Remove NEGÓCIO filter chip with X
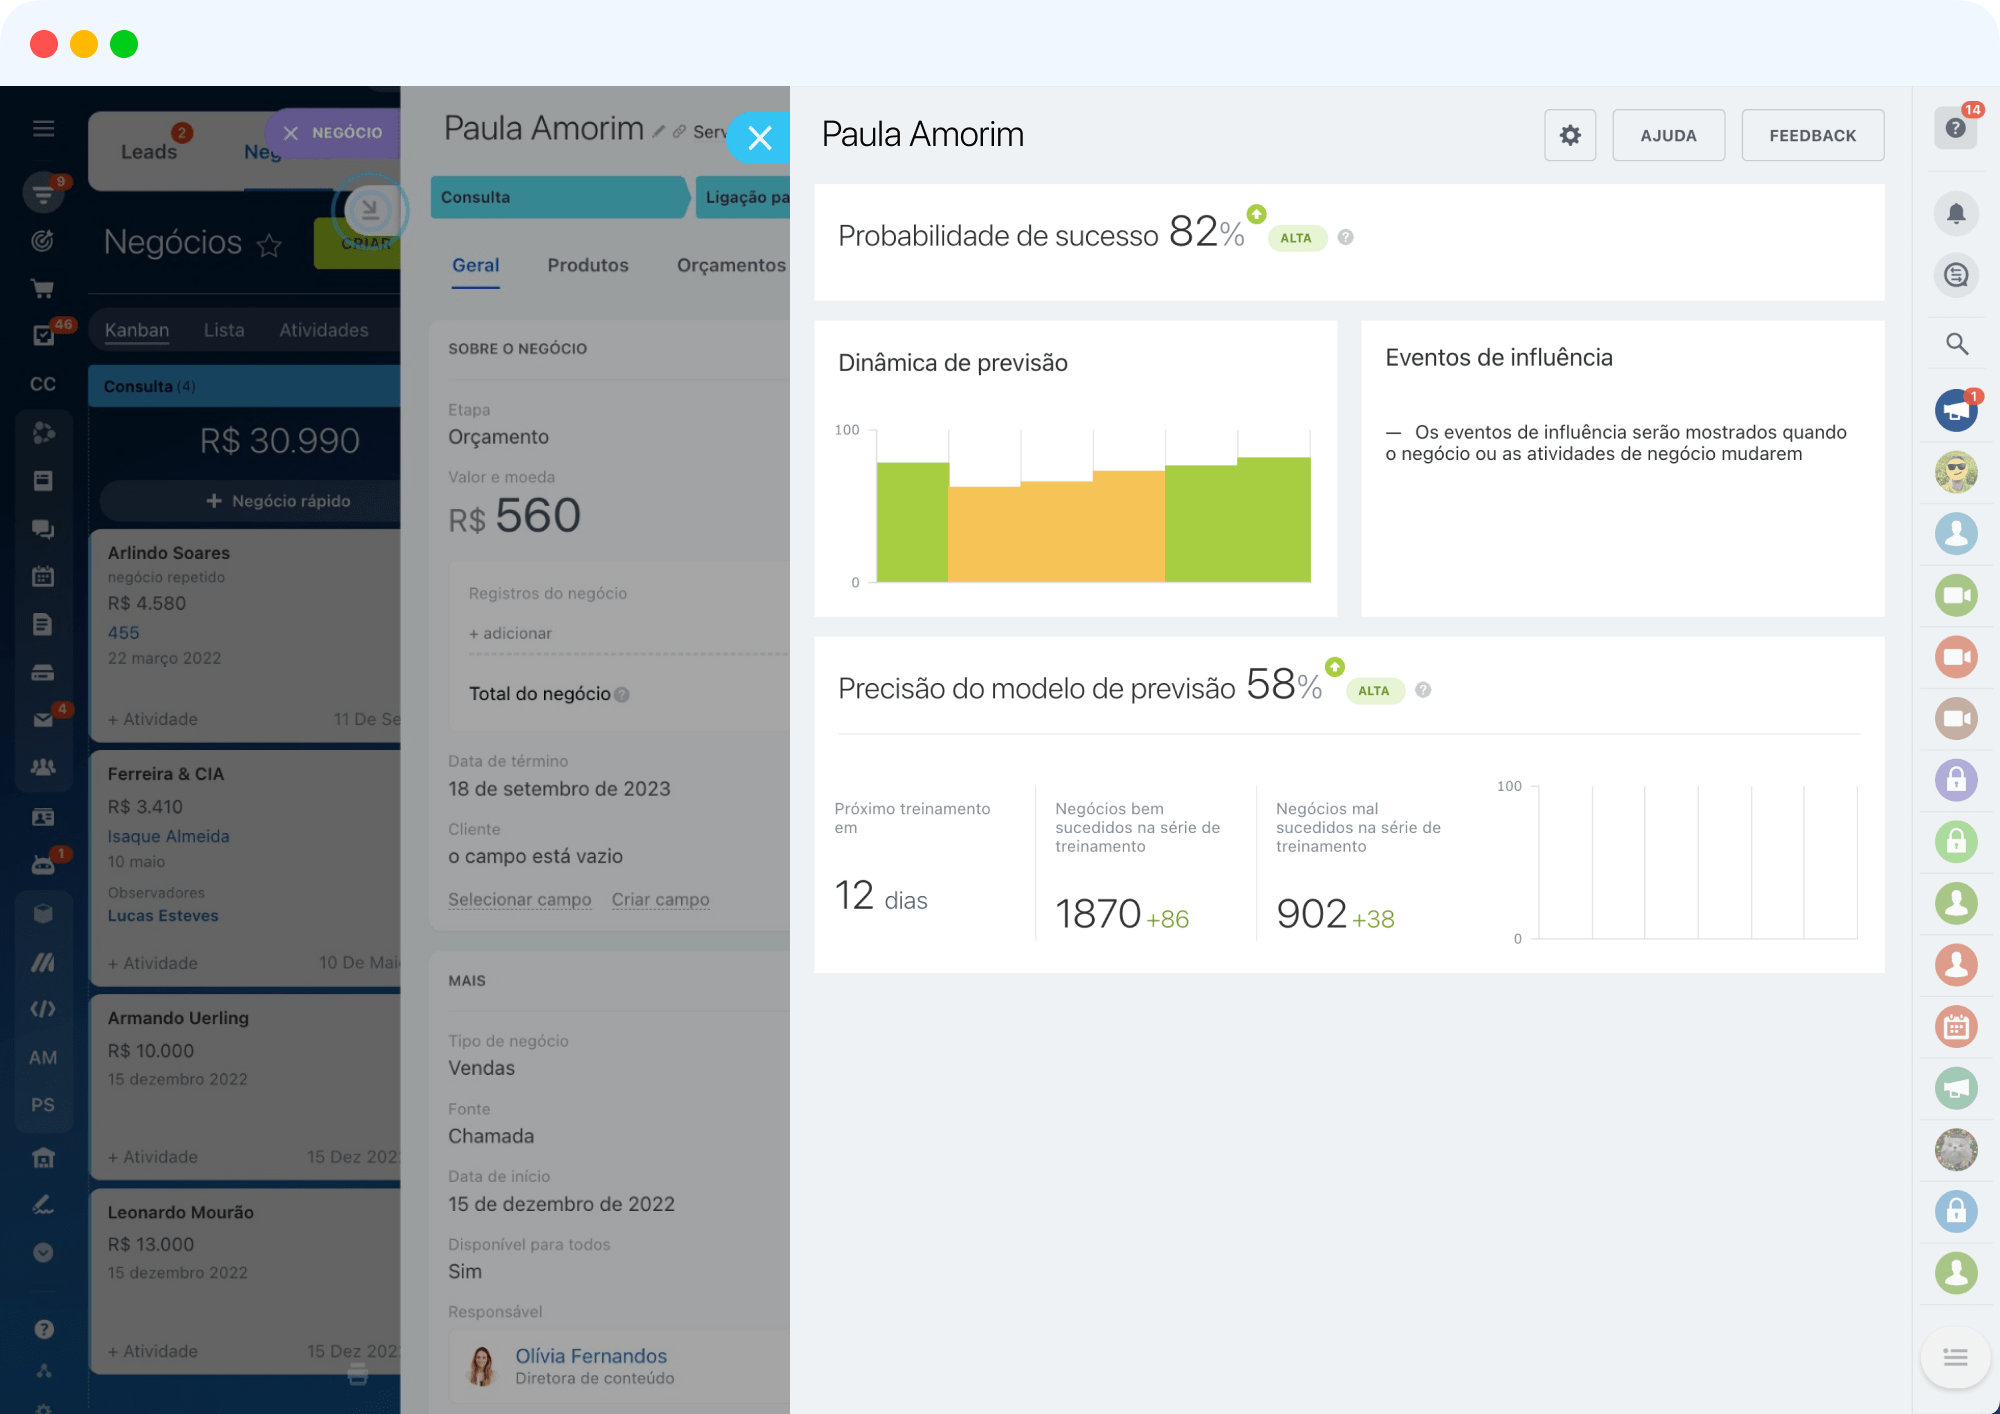Screen dimensions: 2000x1414 [x=291, y=133]
